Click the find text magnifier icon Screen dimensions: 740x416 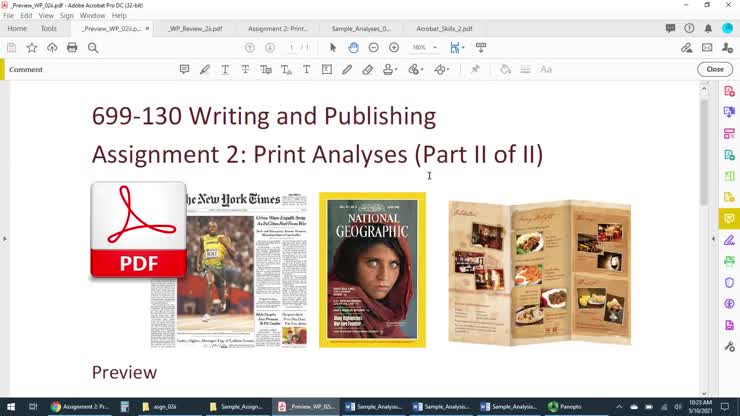pos(93,48)
